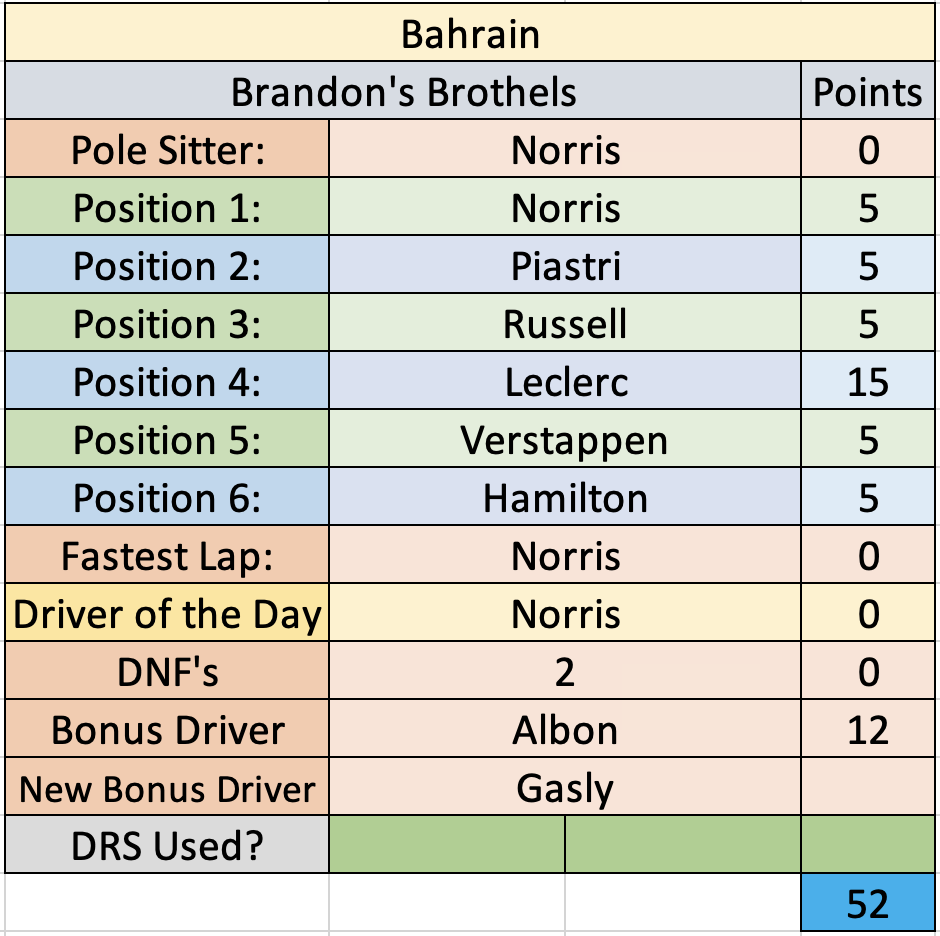
Task: Select the Bahrain title cell
Action: coord(470,33)
